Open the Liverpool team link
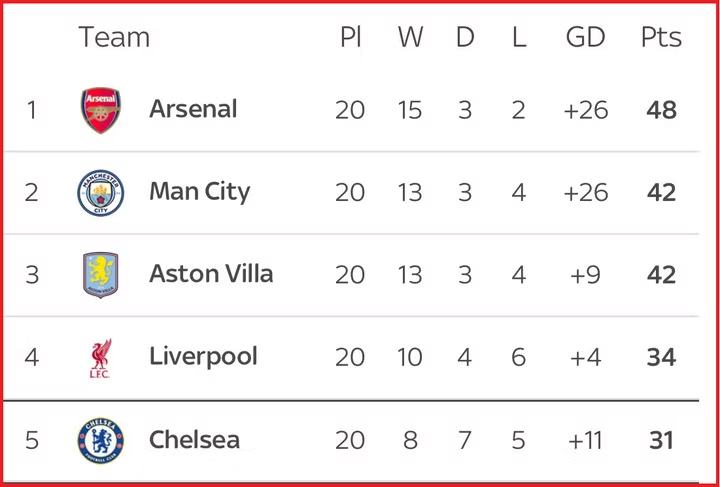 click(203, 356)
